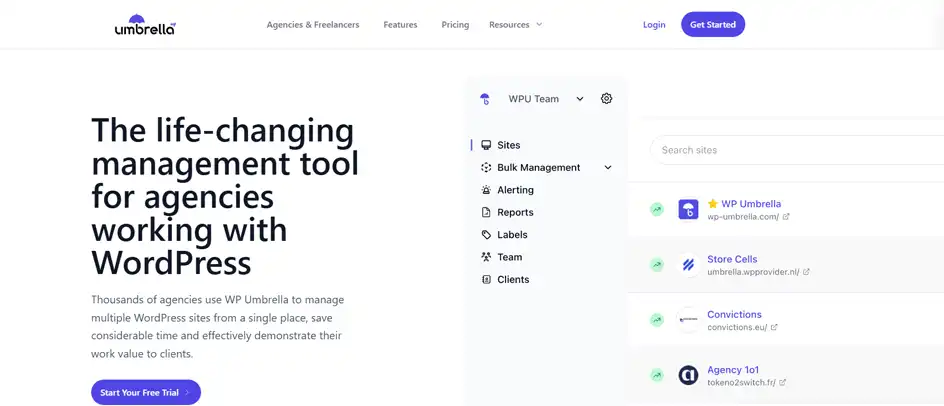Viewport: 944px width, 406px height.
Task: Click the WP Umbrella site logo icon
Action: tap(688, 209)
